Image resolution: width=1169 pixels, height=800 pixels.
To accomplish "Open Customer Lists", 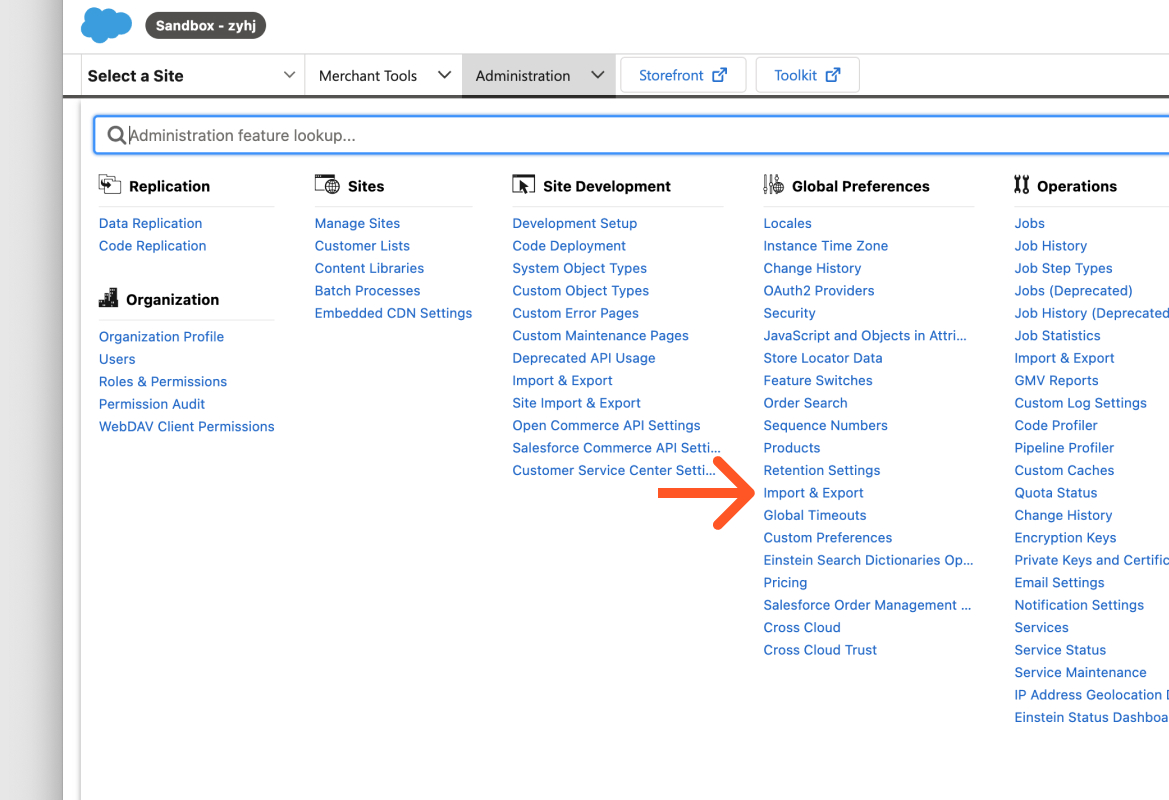I will pos(362,245).
